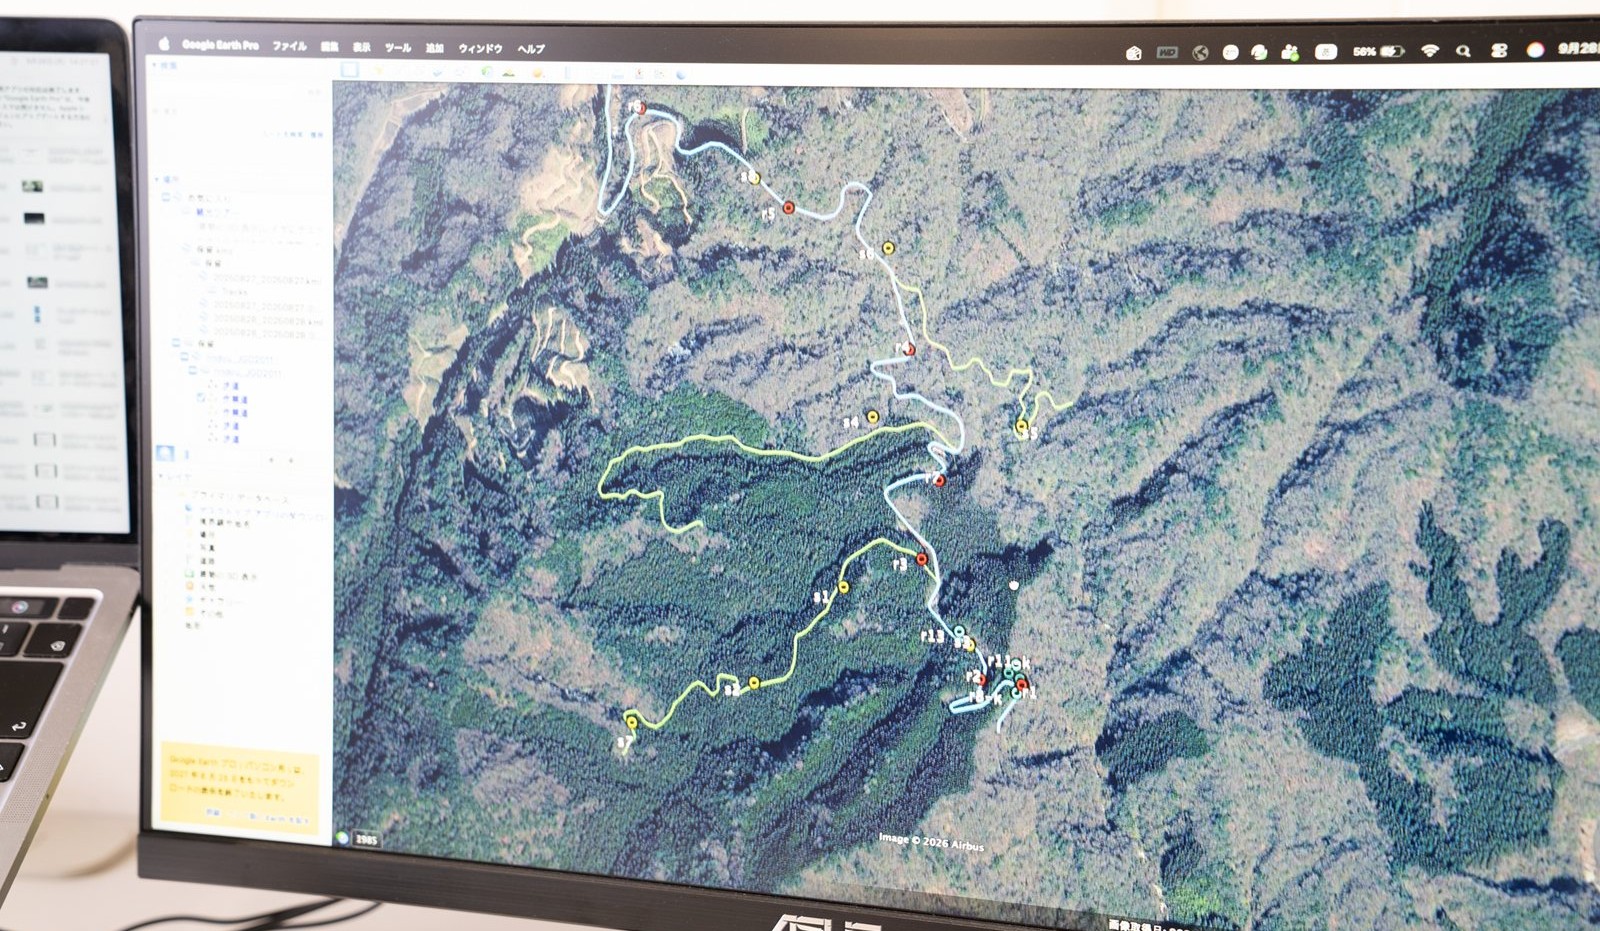This screenshot has width=1600, height=931.
Task: Click the yellow s2 placemark
Action: pyautogui.click(x=754, y=683)
